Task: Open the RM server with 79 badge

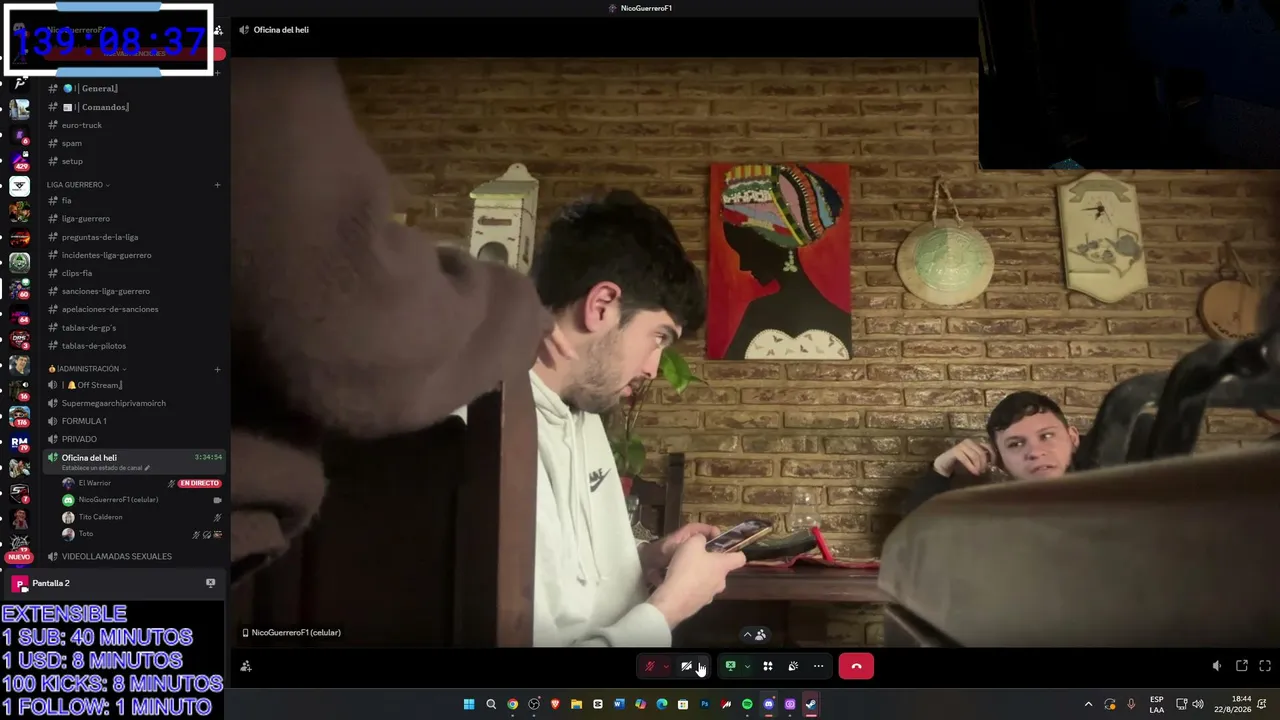Action: click(x=19, y=442)
